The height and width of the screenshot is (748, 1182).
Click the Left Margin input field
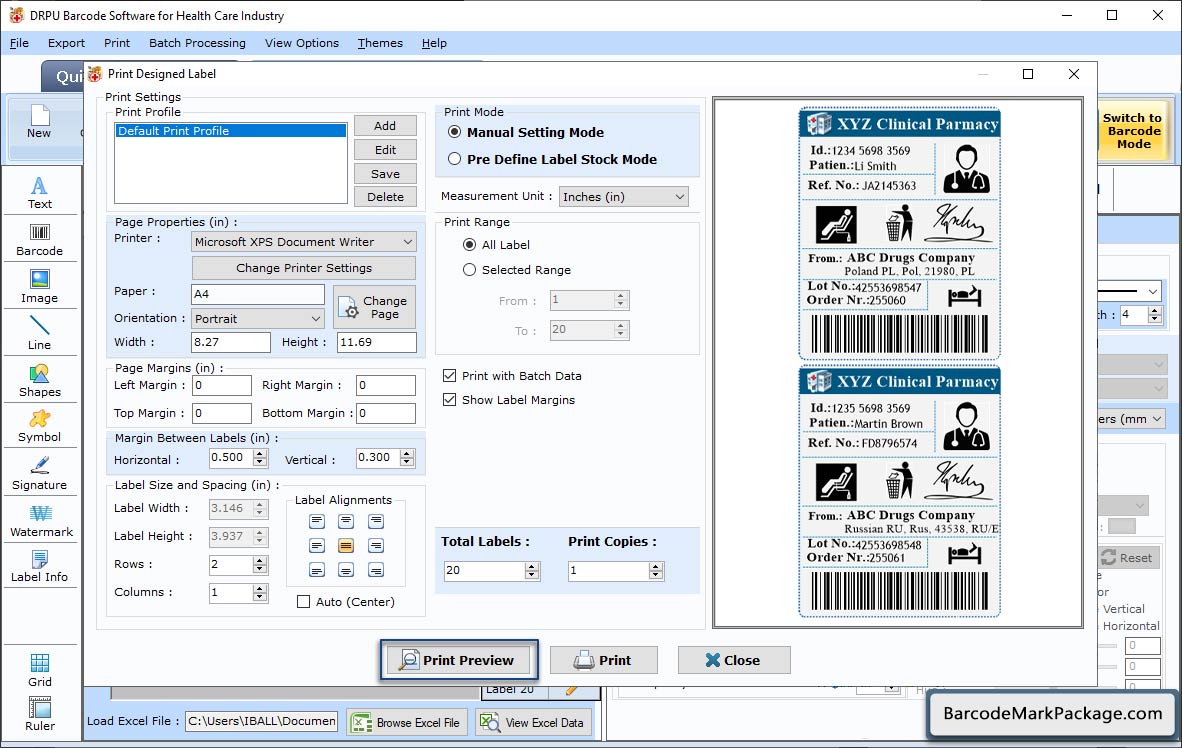point(222,385)
